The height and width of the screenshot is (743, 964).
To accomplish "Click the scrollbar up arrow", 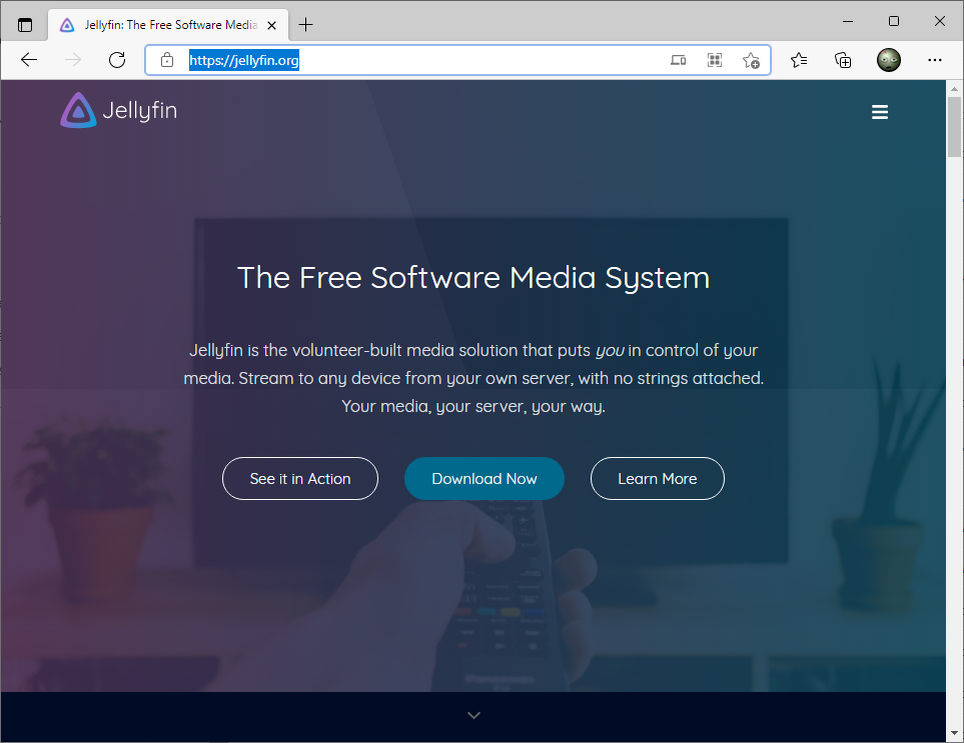I will click(954, 88).
